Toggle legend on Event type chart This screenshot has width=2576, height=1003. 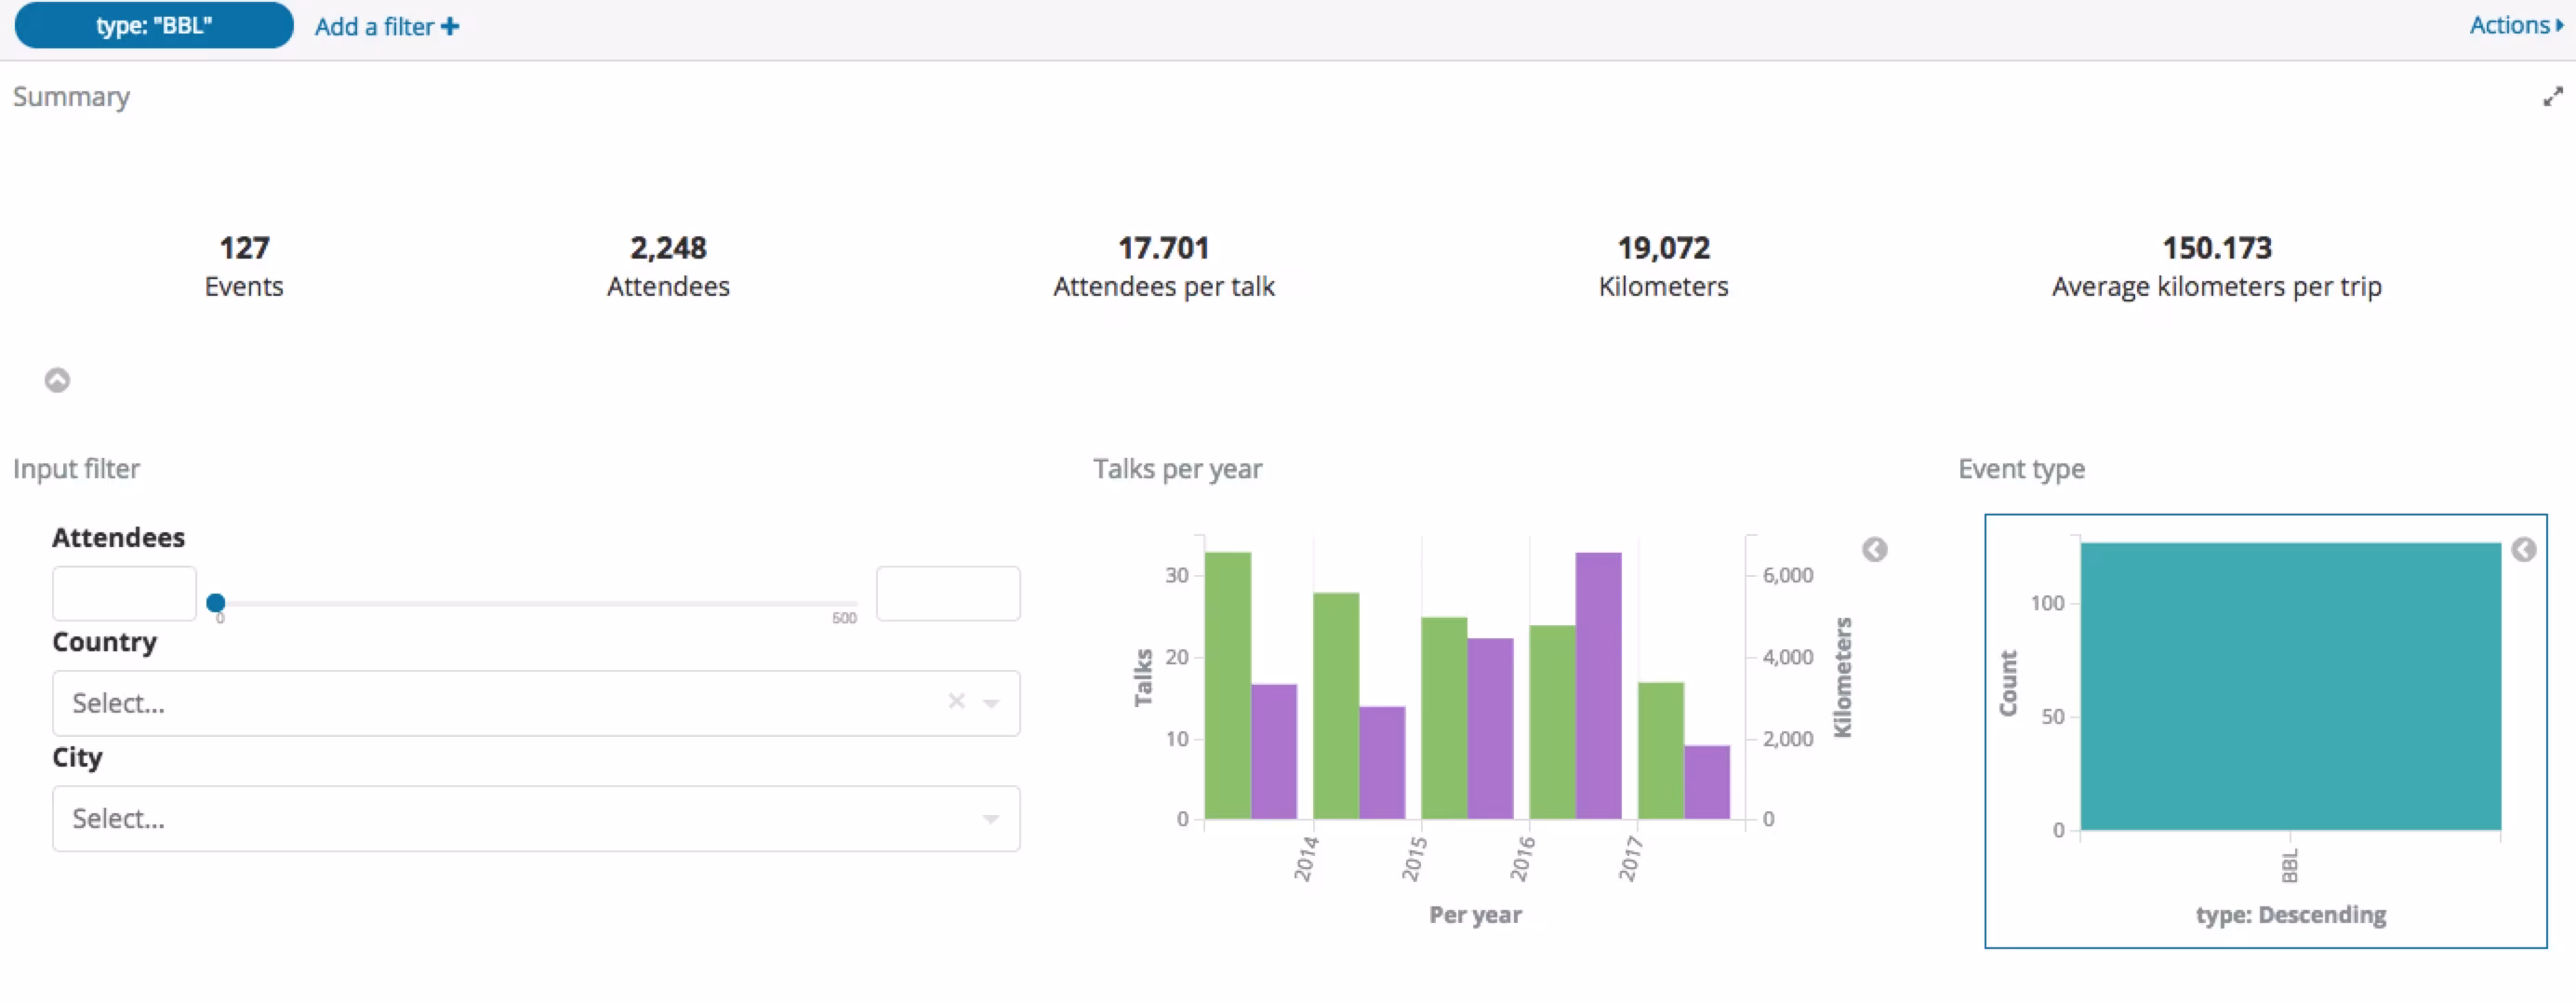tap(2523, 550)
